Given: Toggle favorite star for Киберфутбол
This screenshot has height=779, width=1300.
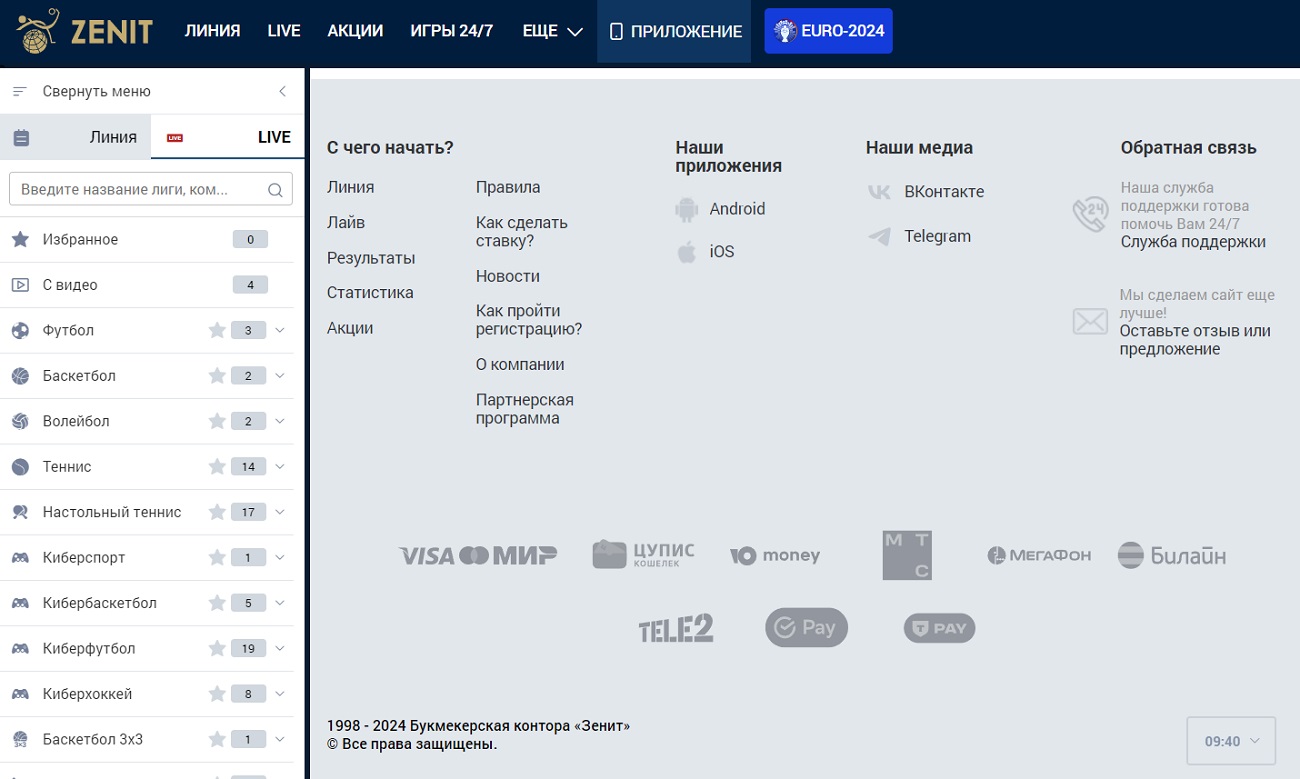Looking at the screenshot, I should pos(217,649).
